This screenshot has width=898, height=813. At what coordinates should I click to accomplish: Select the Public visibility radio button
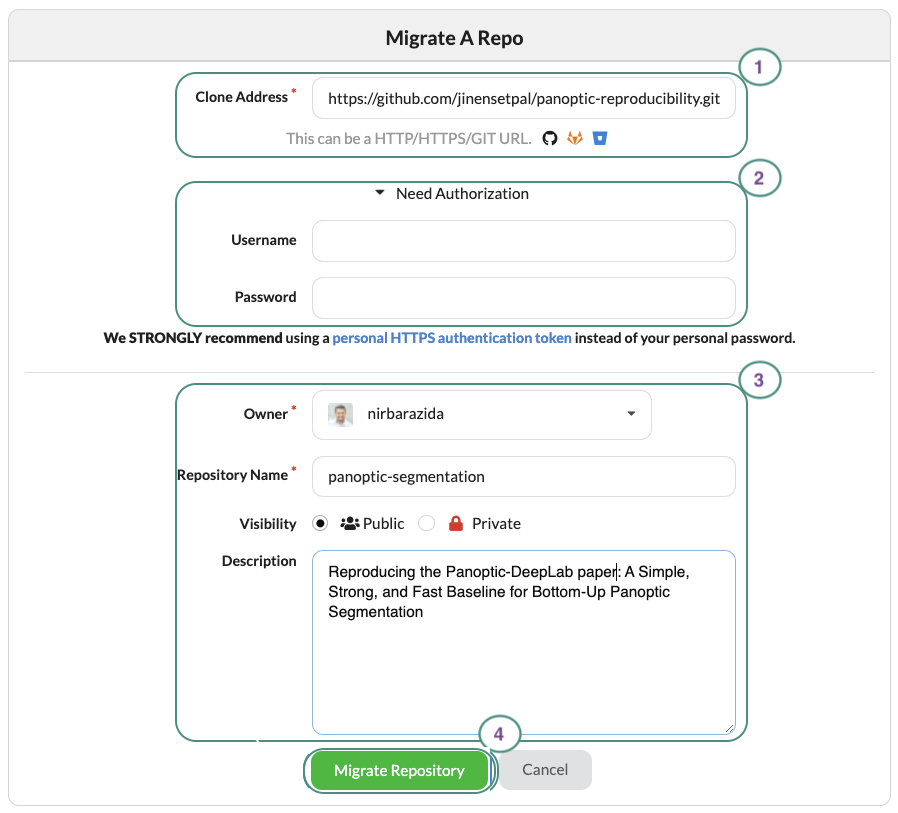322,523
